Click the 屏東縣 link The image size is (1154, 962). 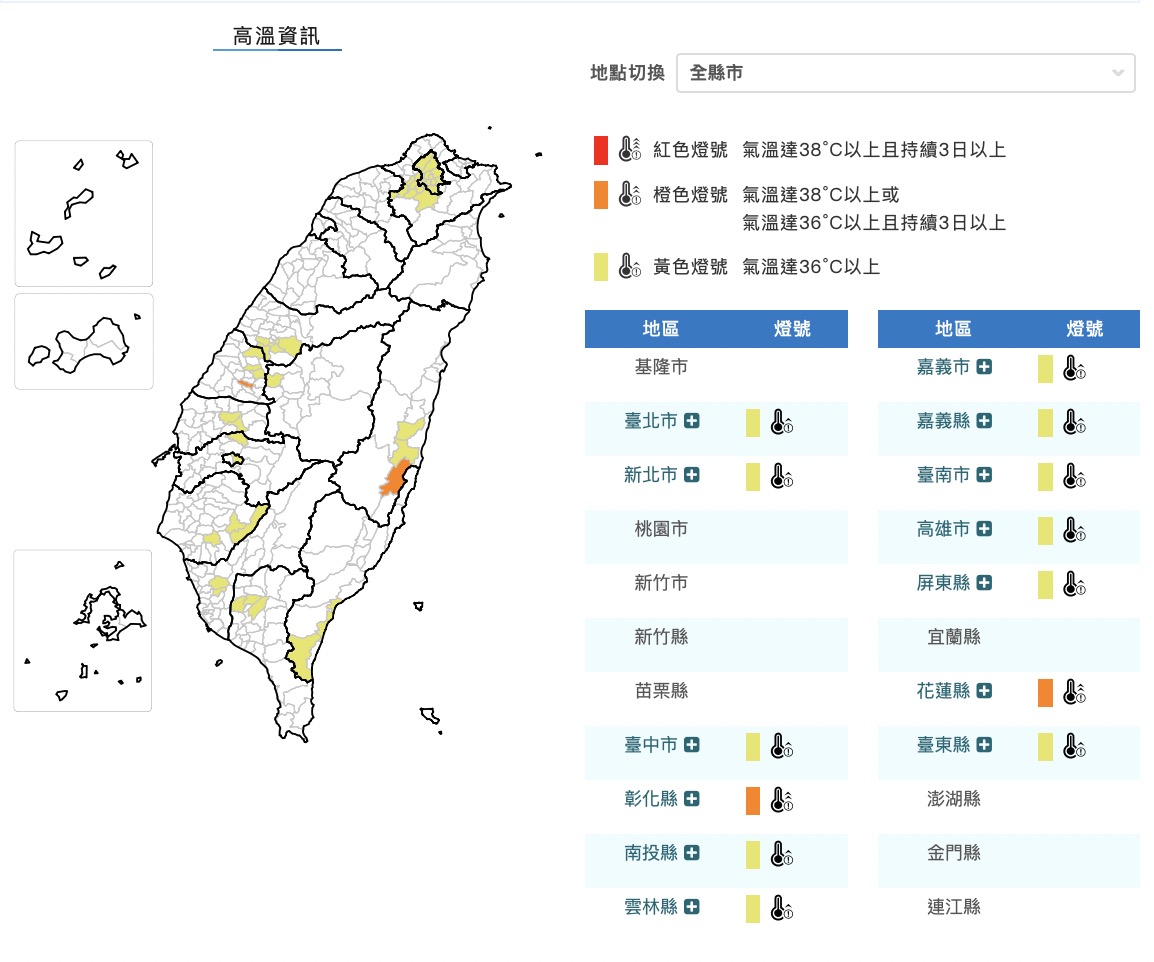(943, 582)
